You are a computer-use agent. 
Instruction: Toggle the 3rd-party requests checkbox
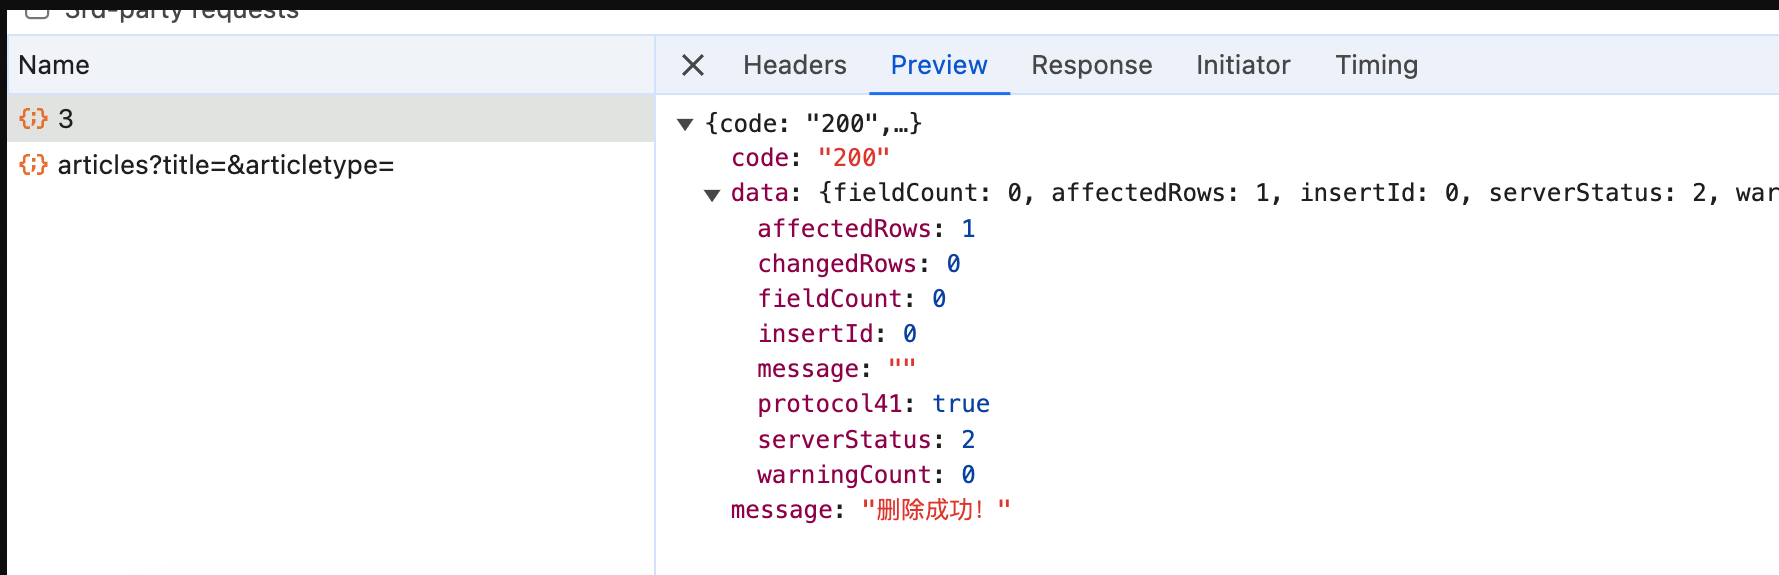click(x=37, y=10)
